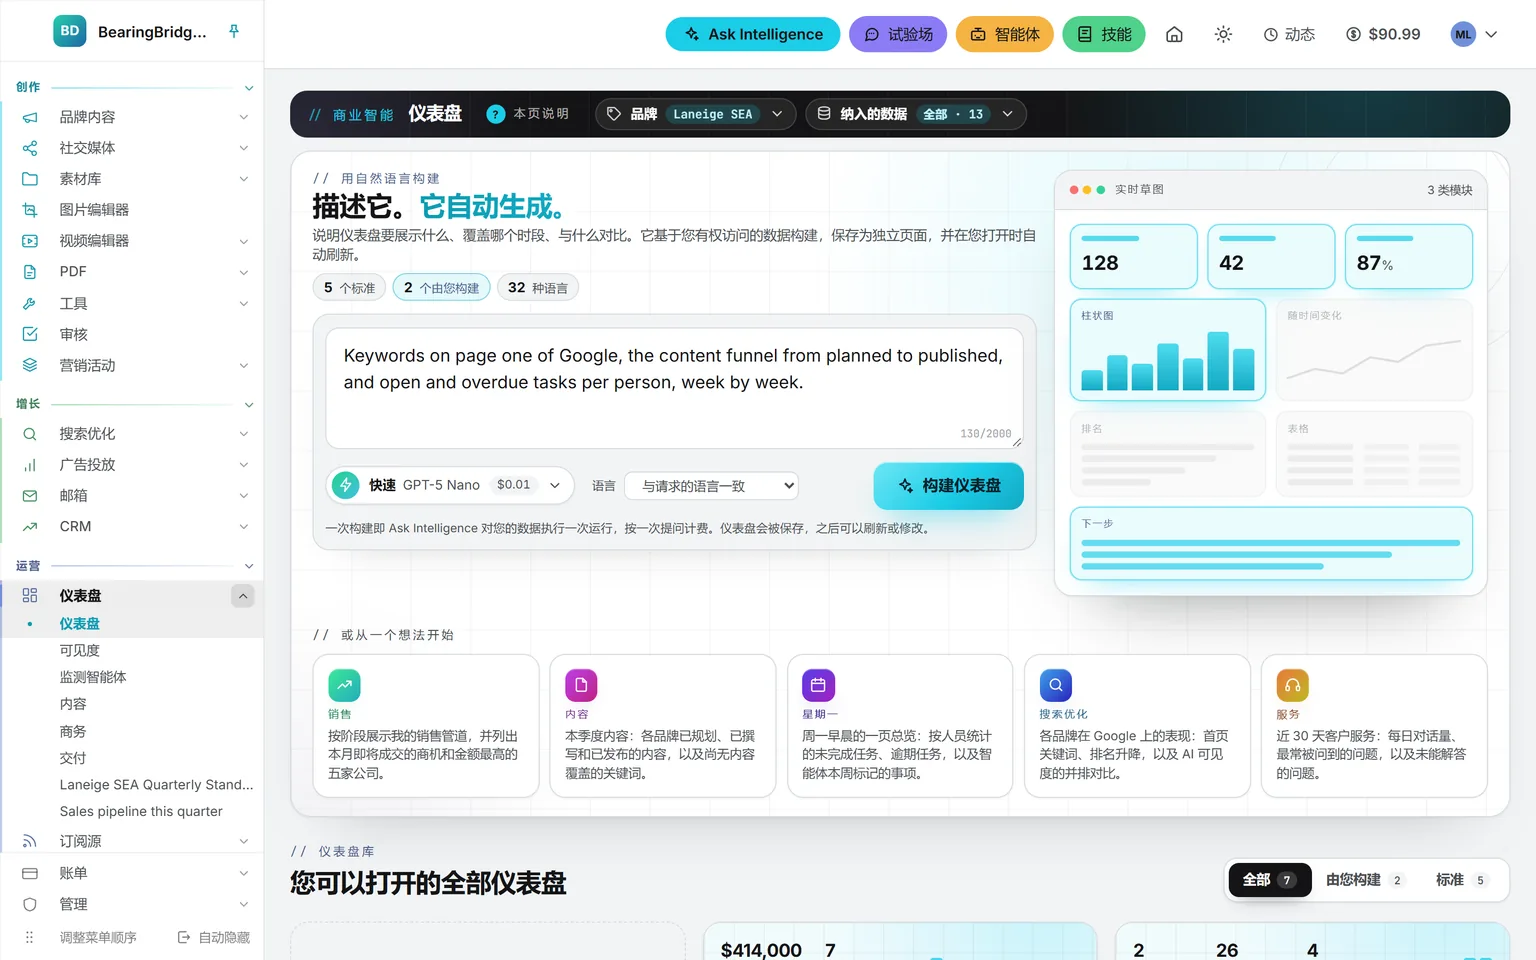1536x960 pixels.
Task: Open Sales pipeline this quarter item
Action: click(141, 811)
